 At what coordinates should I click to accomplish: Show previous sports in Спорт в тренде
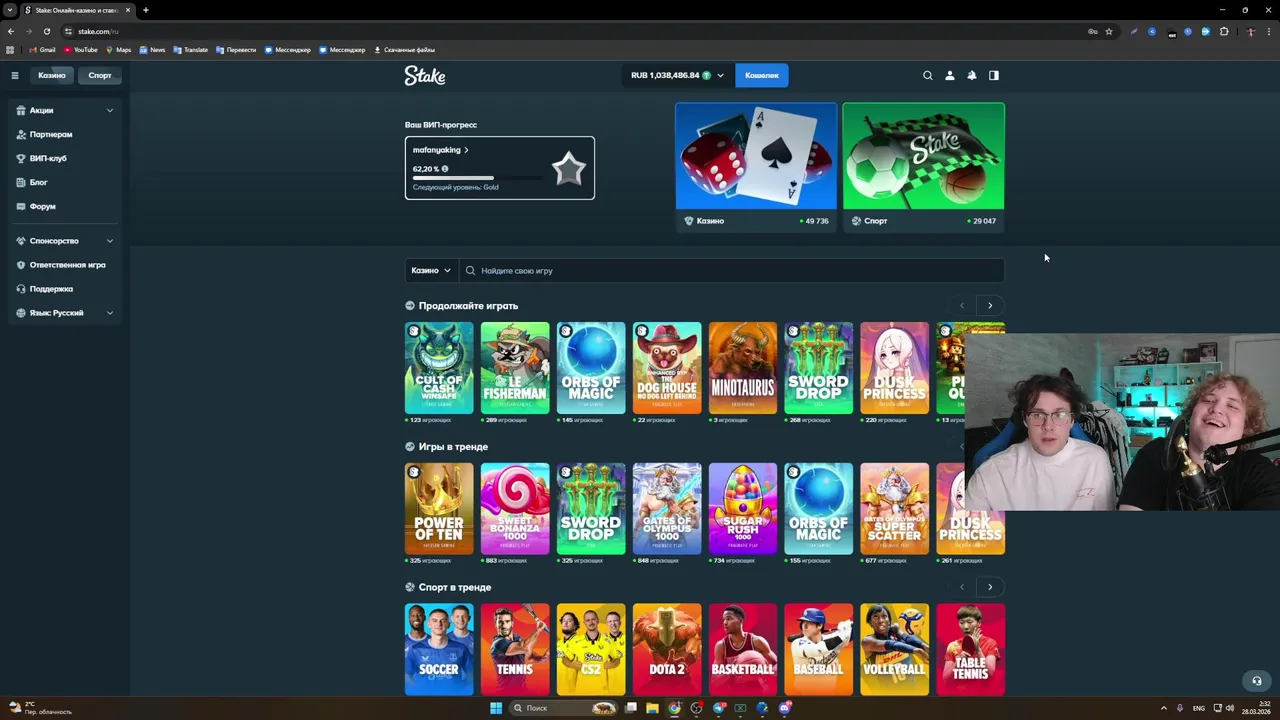pos(962,587)
